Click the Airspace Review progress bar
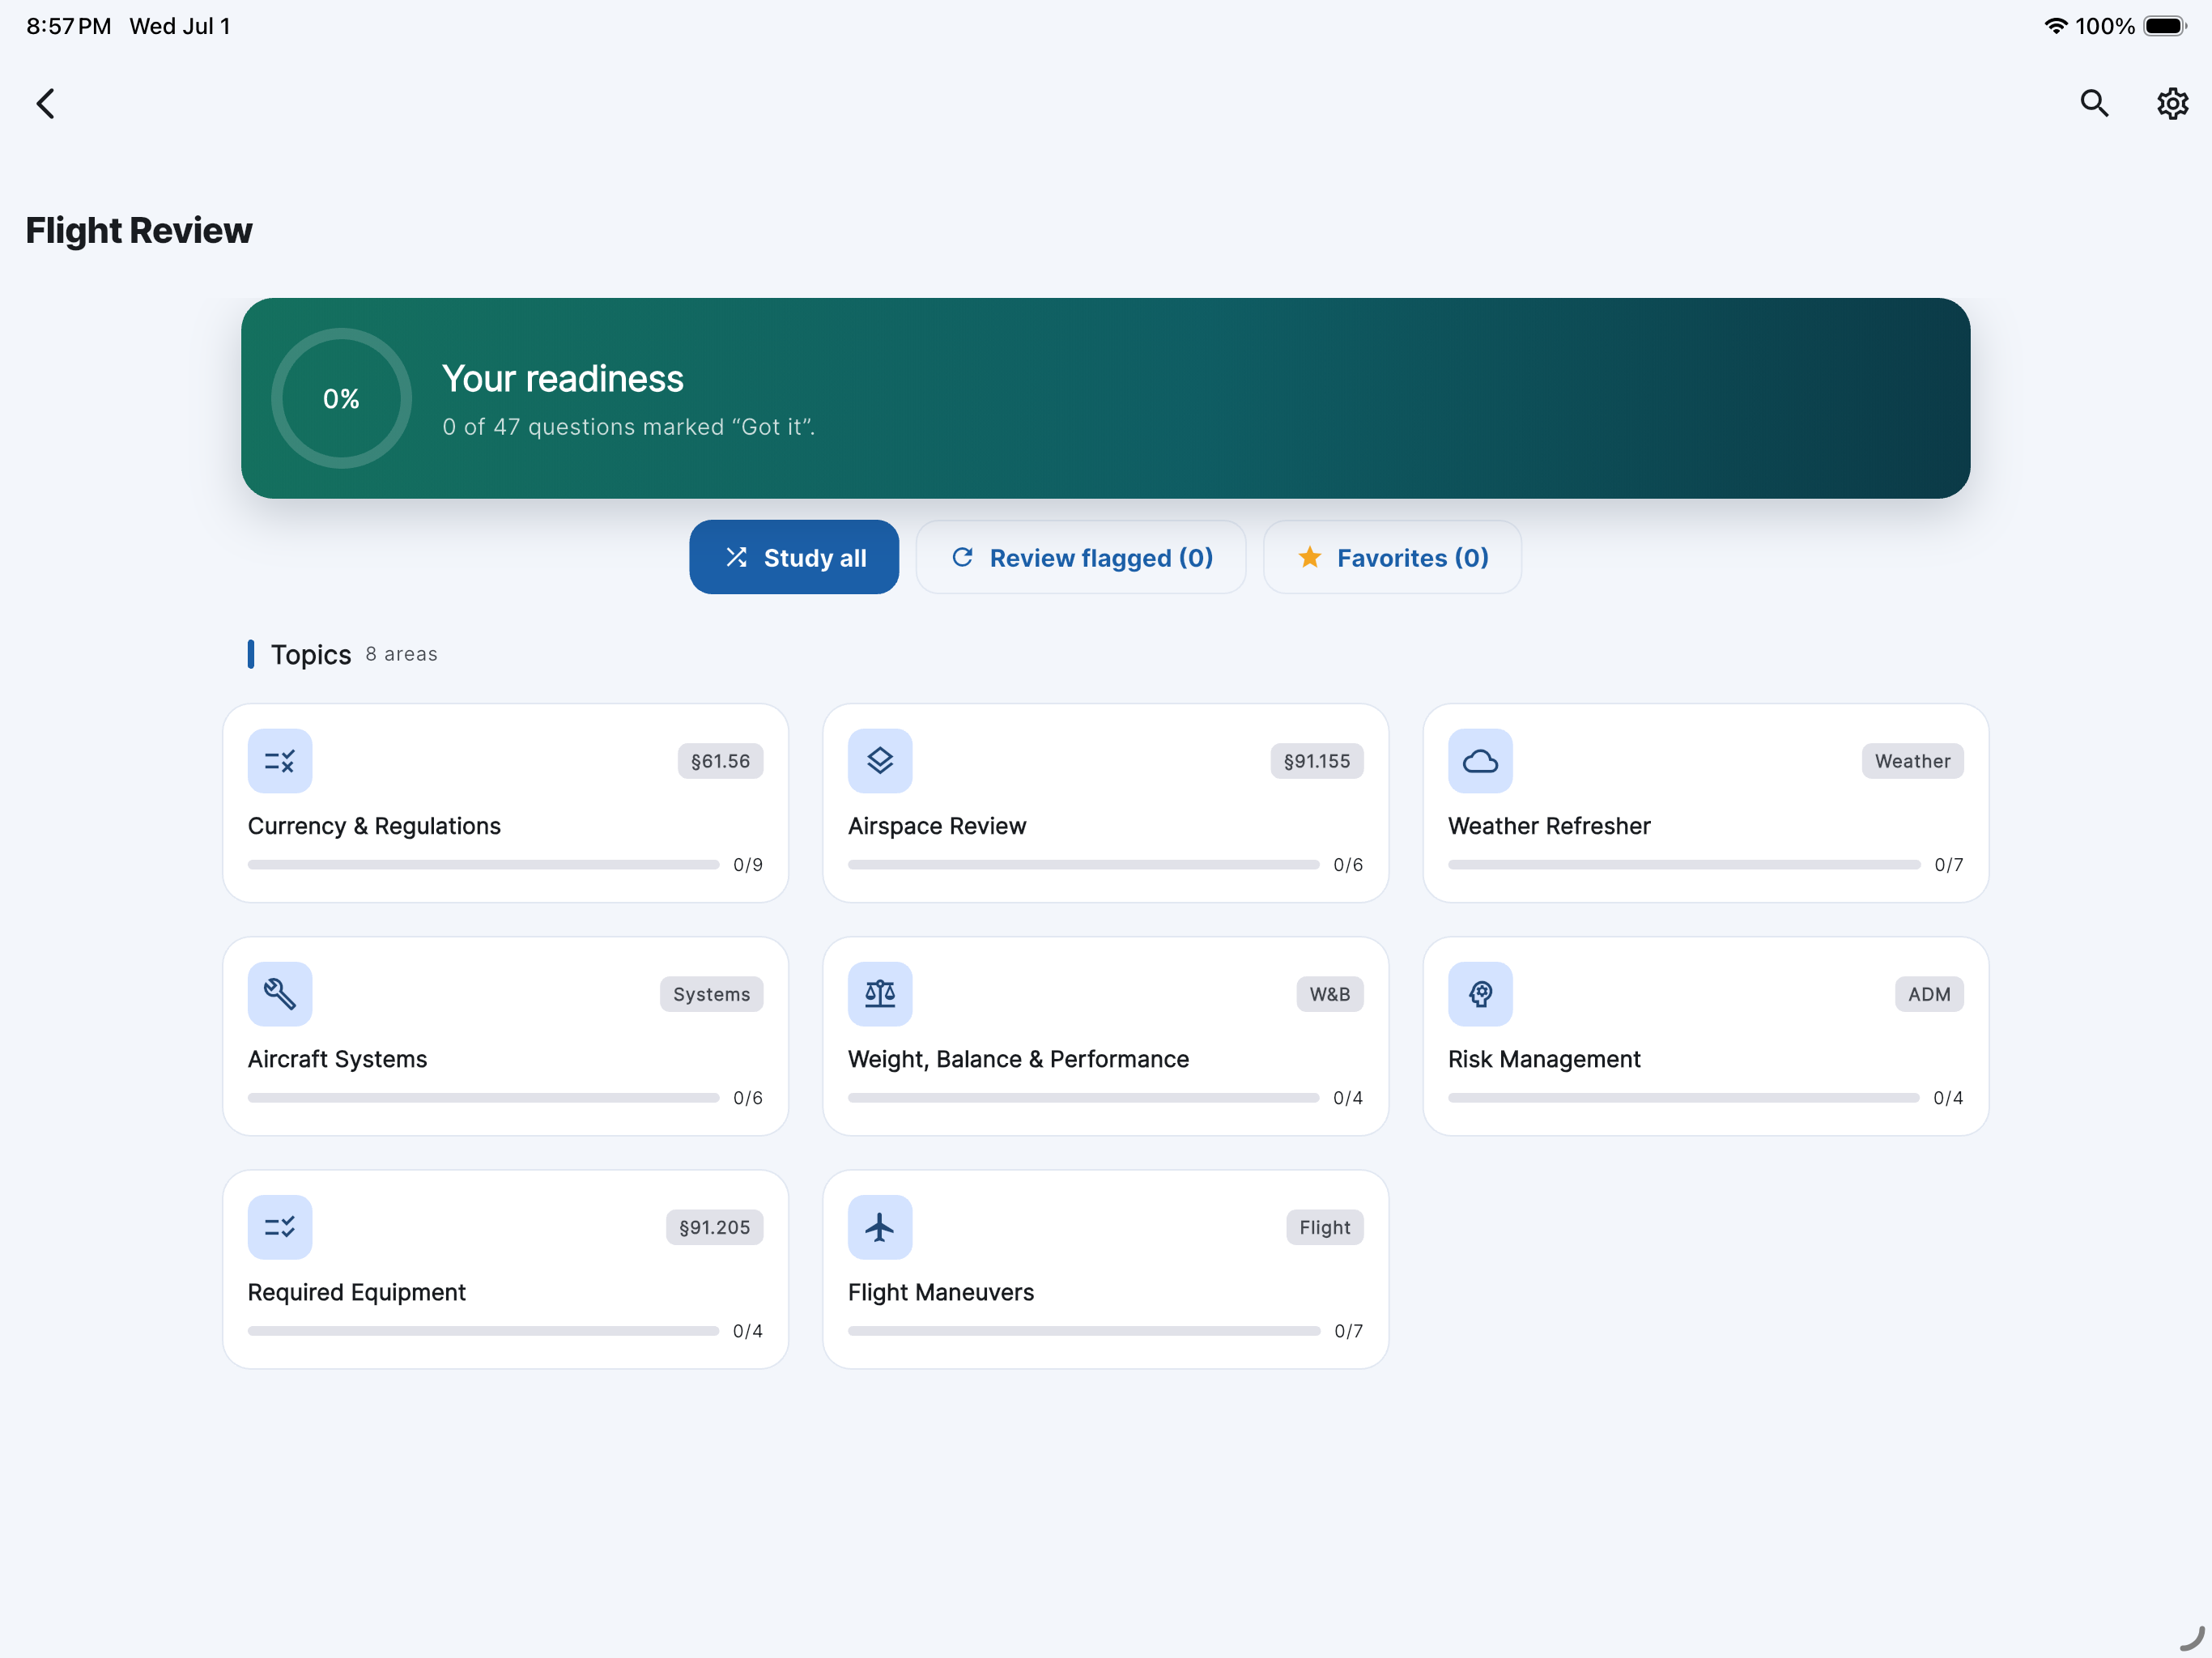The width and height of the screenshot is (2212, 1658). click(x=1083, y=865)
